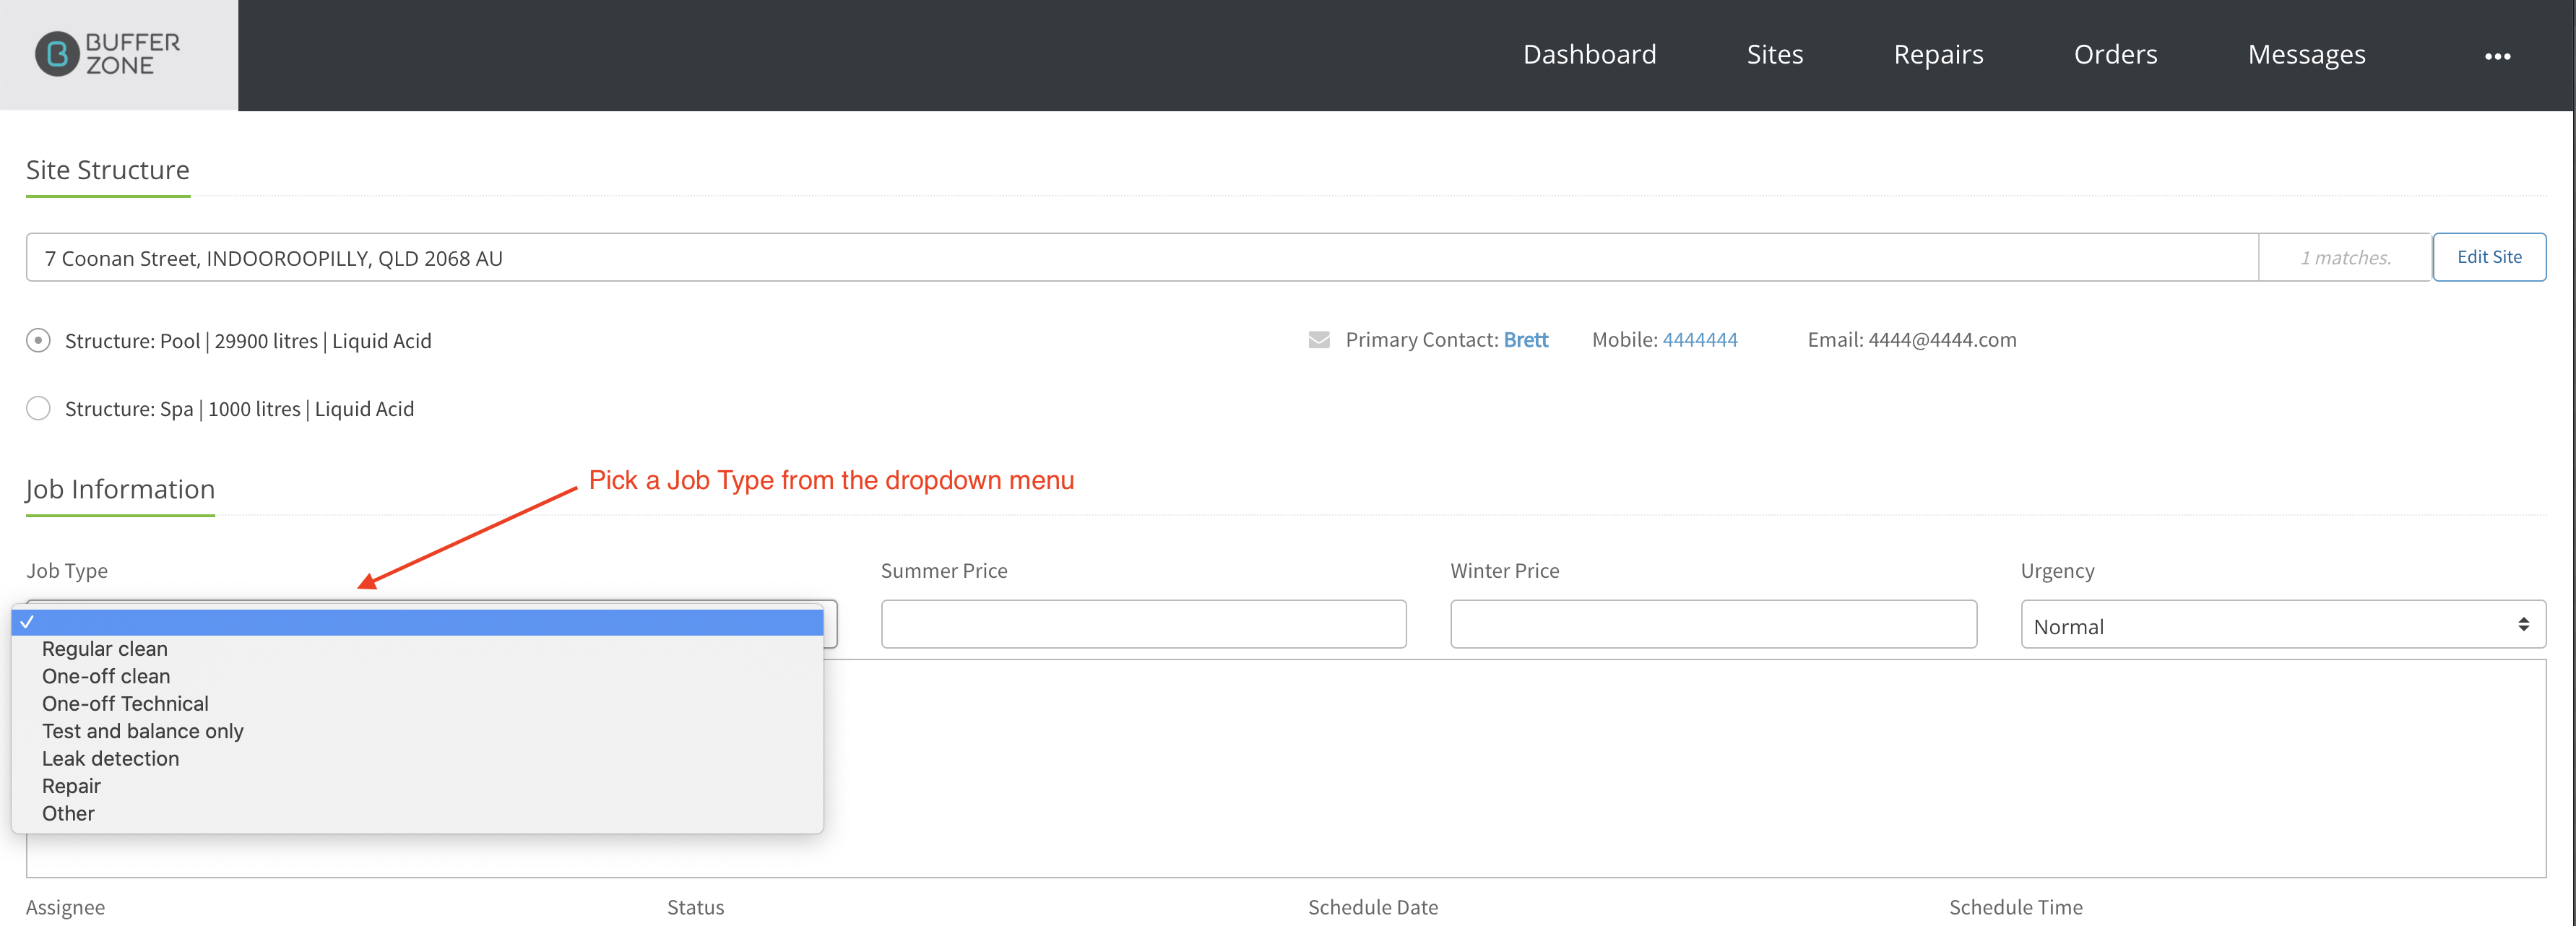This screenshot has height=926, width=2576.
Task: Open the Dashboard page
Action: [x=1589, y=54]
